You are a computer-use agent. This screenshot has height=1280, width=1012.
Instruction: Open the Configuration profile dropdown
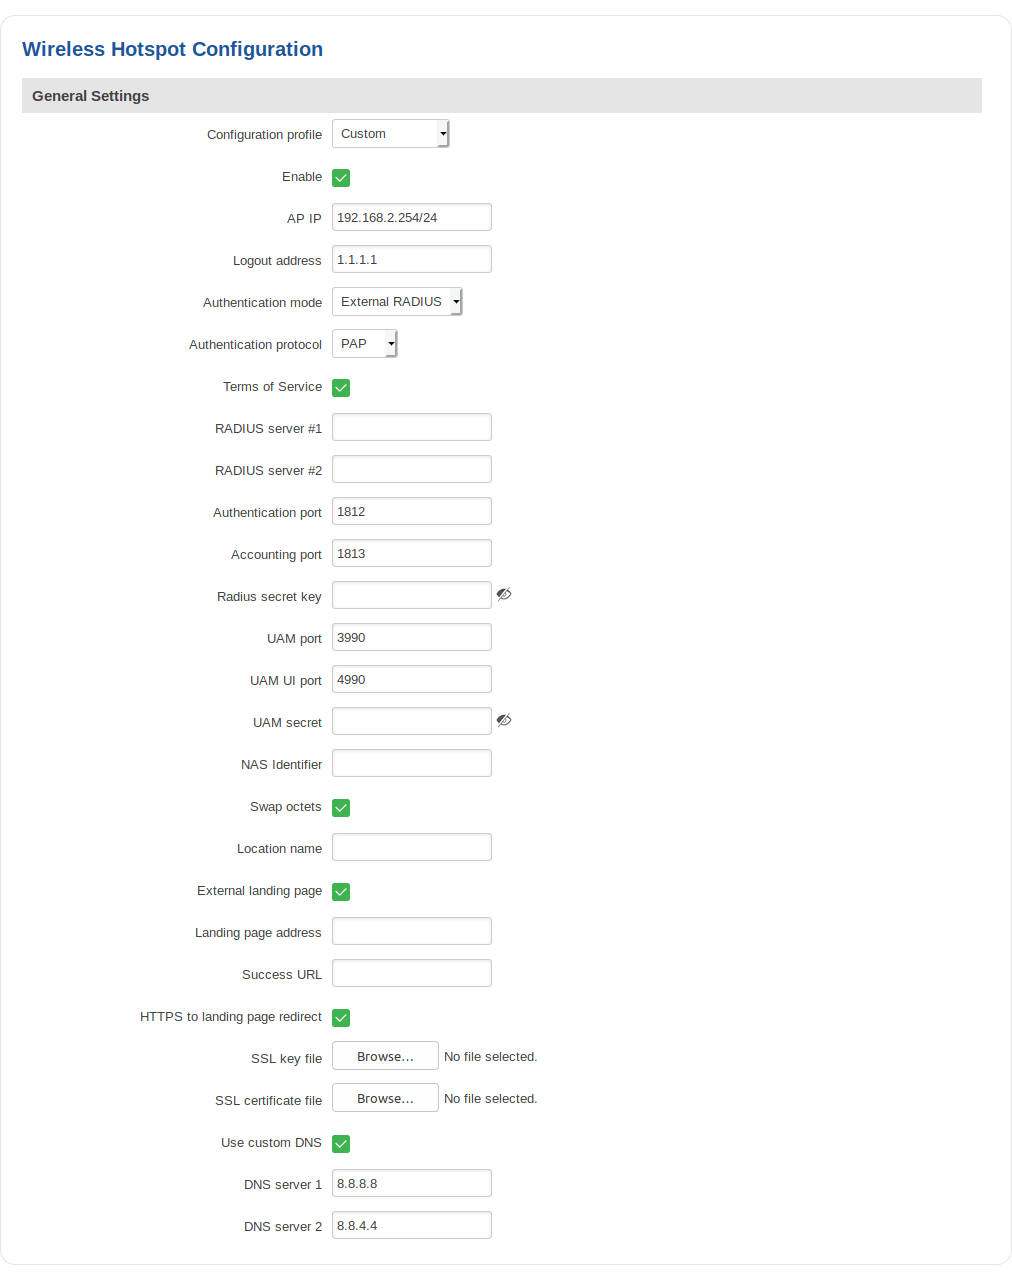(390, 133)
